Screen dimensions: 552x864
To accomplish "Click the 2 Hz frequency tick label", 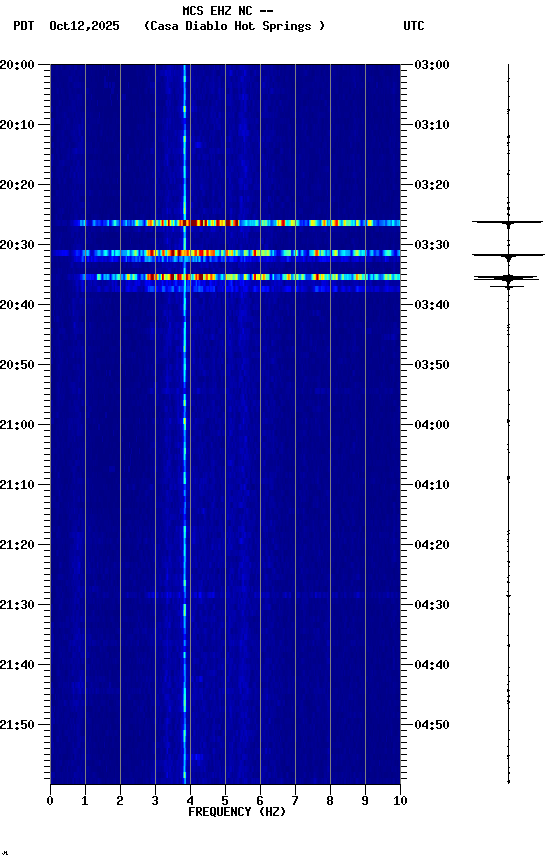I will (x=120, y=801).
